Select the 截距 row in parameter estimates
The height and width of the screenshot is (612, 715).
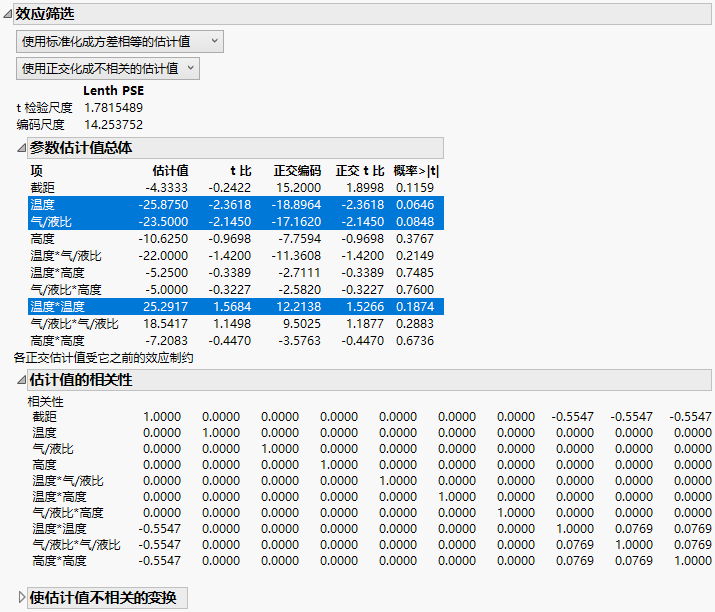click(236, 187)
